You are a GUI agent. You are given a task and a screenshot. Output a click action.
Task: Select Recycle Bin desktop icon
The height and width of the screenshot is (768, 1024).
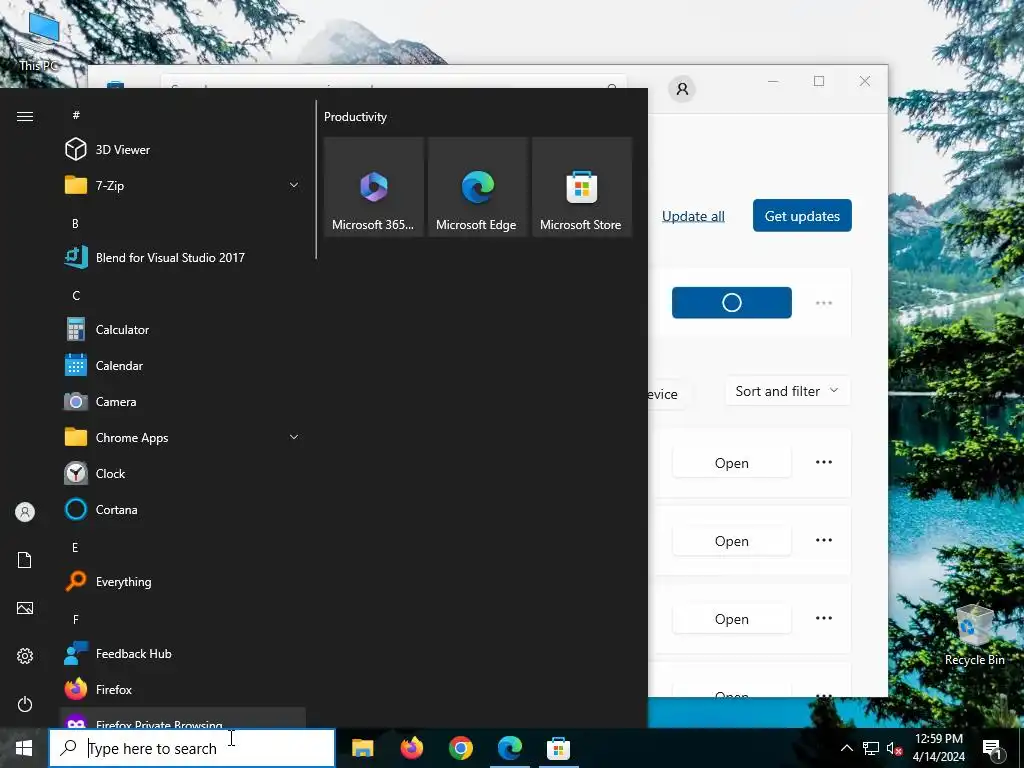coord(974,635)
